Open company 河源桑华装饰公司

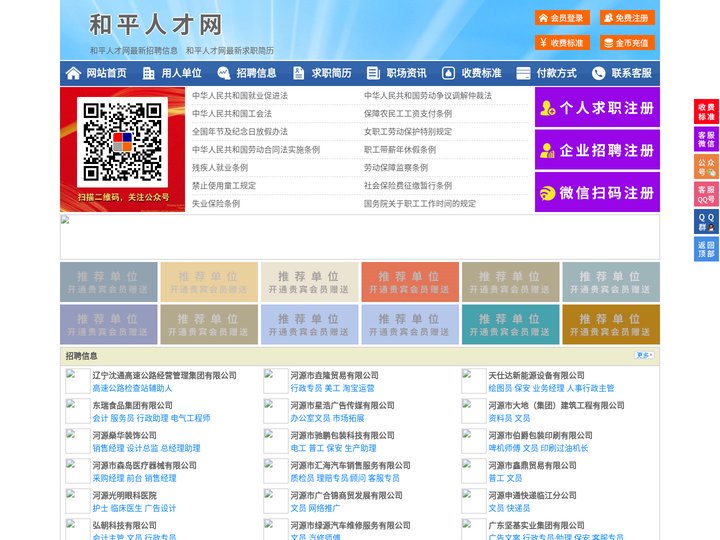[124, 435]
